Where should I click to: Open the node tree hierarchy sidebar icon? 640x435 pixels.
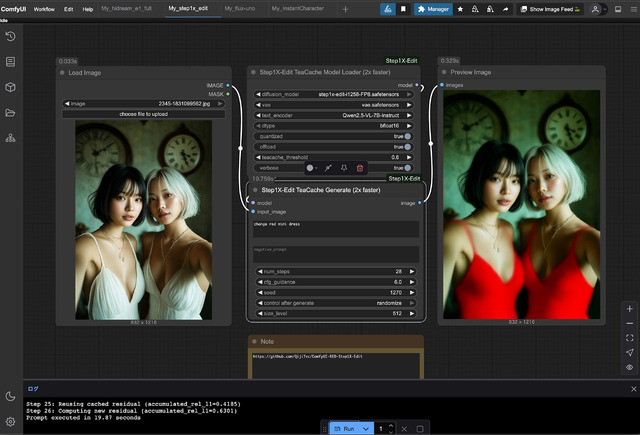pyautogui.click(x=11, y=138)
